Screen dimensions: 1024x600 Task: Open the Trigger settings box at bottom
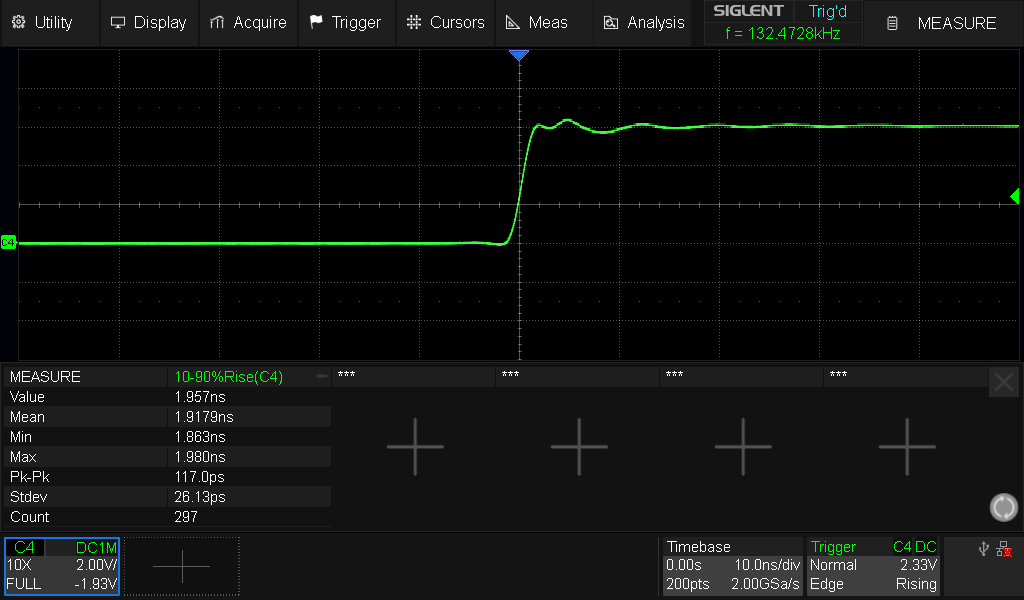pyautogui.click(x=874, y=566)
